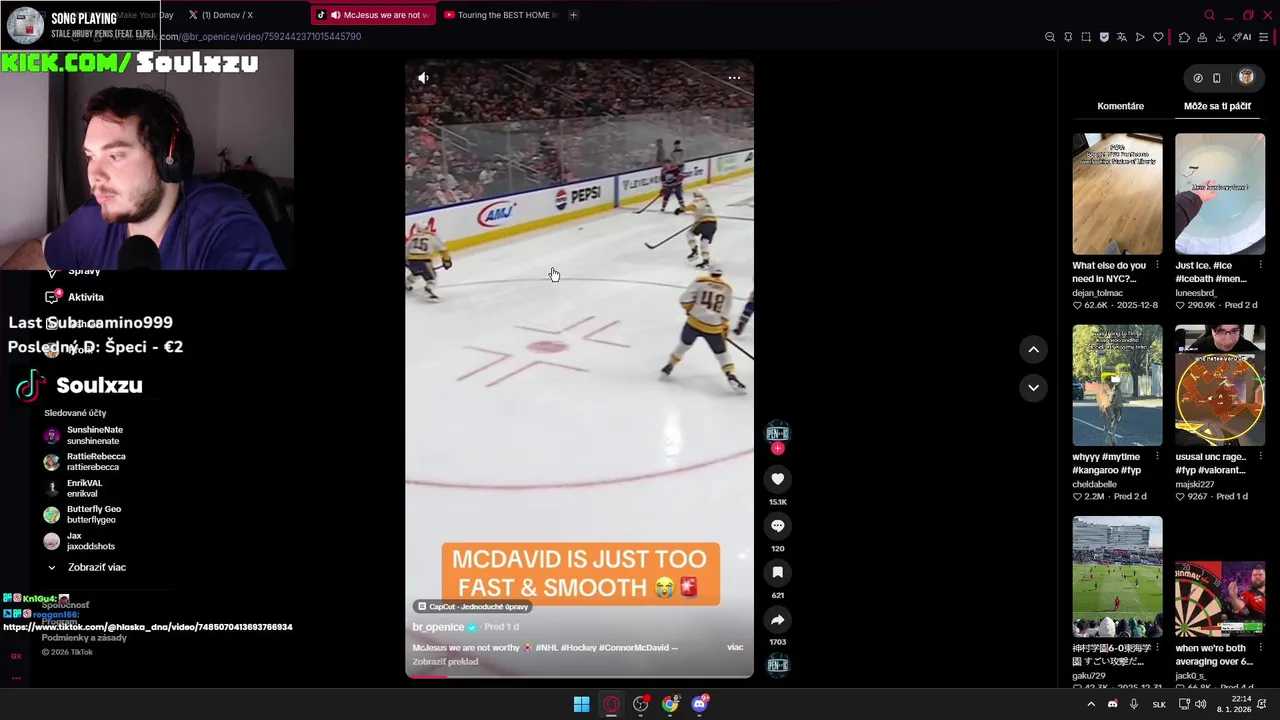Open the browser downloads icon
The height and width of the screenshot is (720, 1280).
click(x=1220, y=37)
